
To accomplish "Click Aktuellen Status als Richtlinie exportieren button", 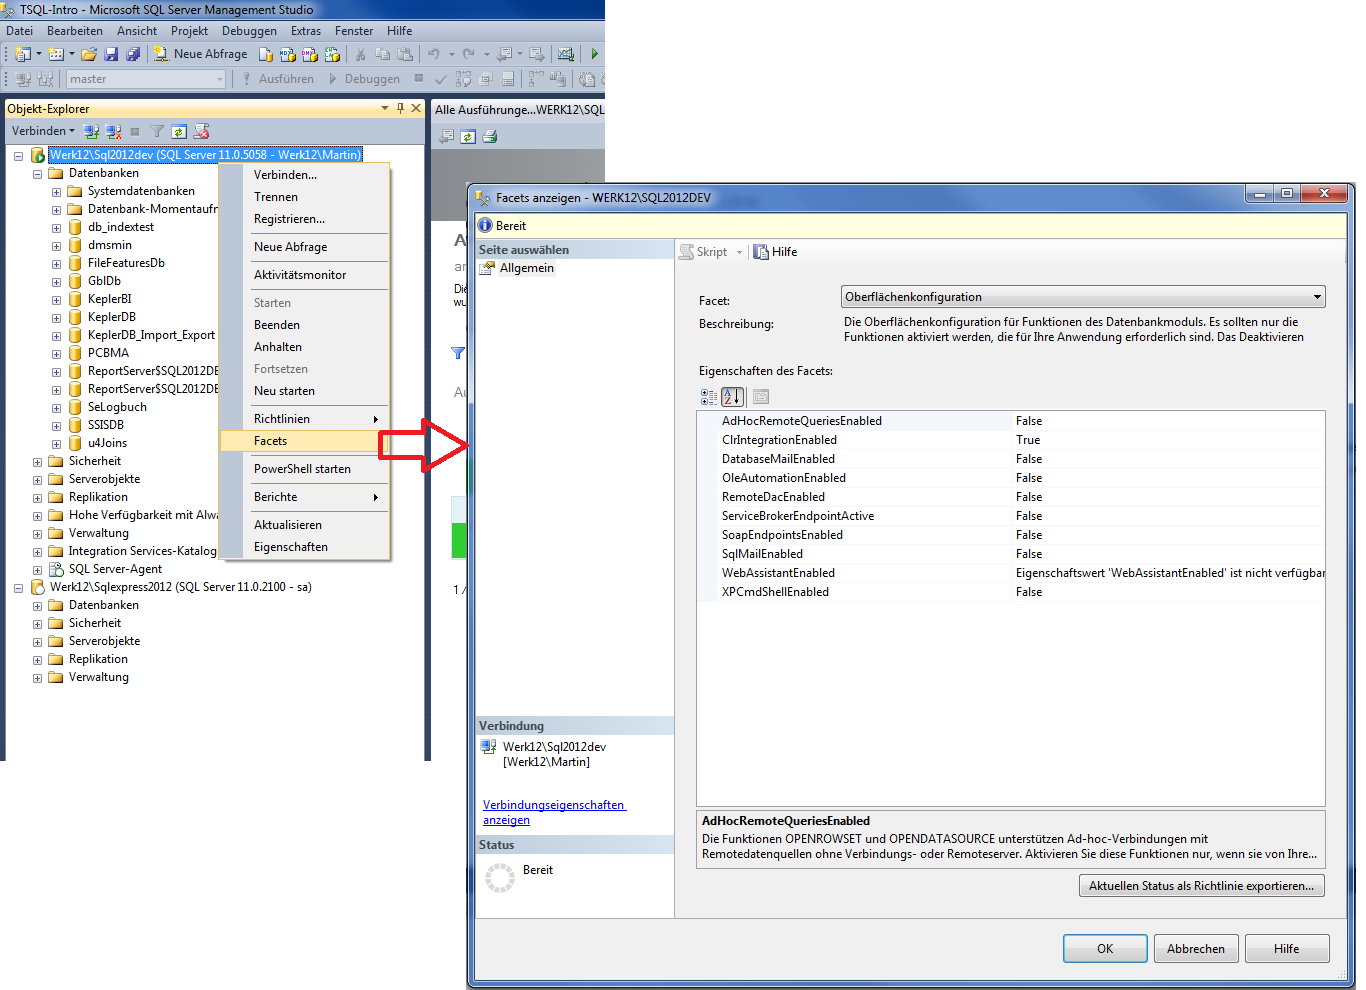I will (x=1201, y=886).
